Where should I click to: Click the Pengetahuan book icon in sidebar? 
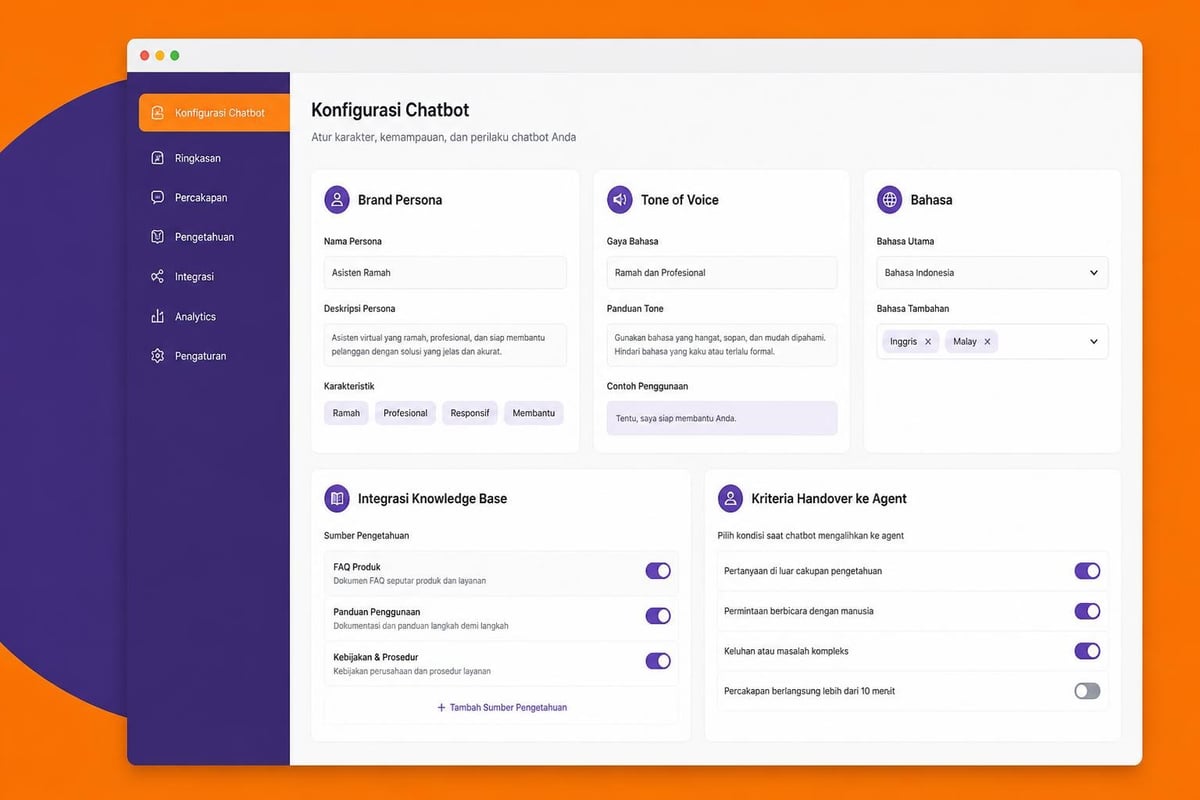157,237
